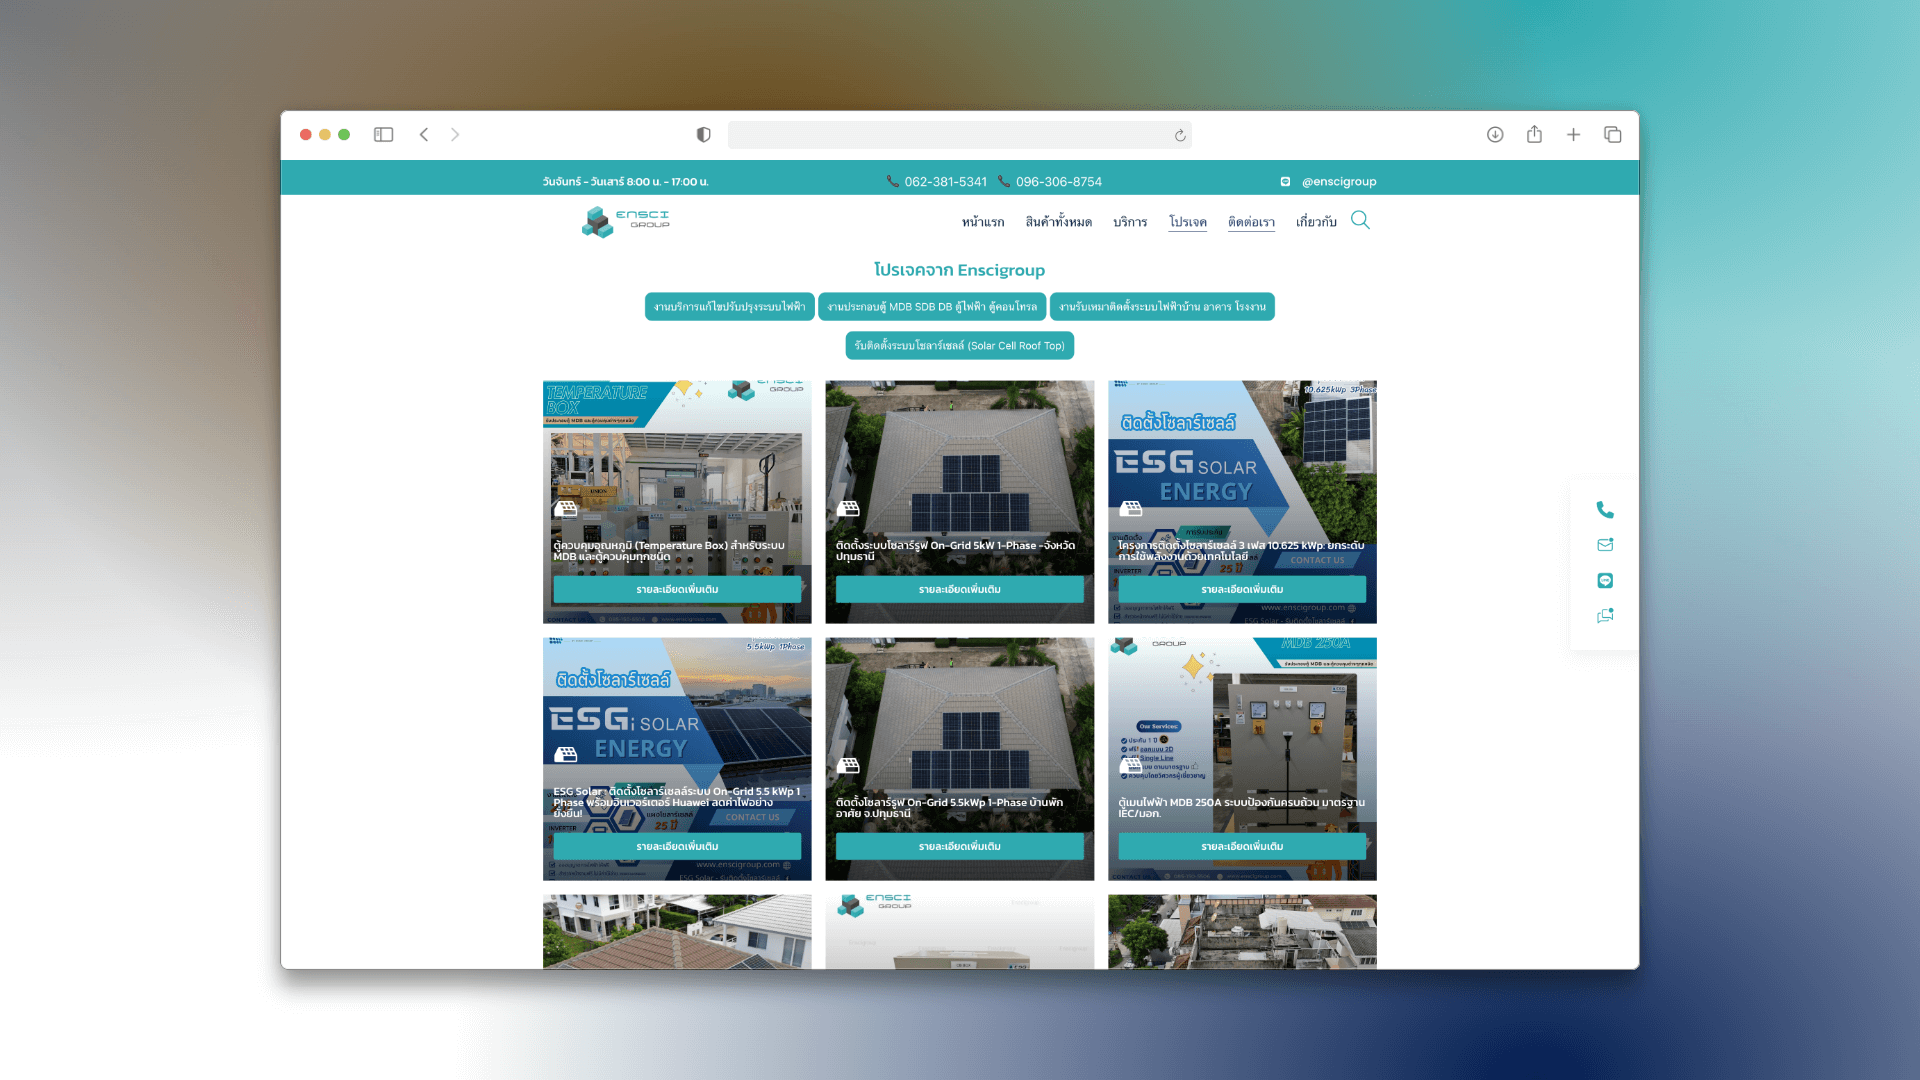Click the Share icon in the browser toolbar
Viewport: 1920px width, 1080px height.
click(x=1533, y=134)
